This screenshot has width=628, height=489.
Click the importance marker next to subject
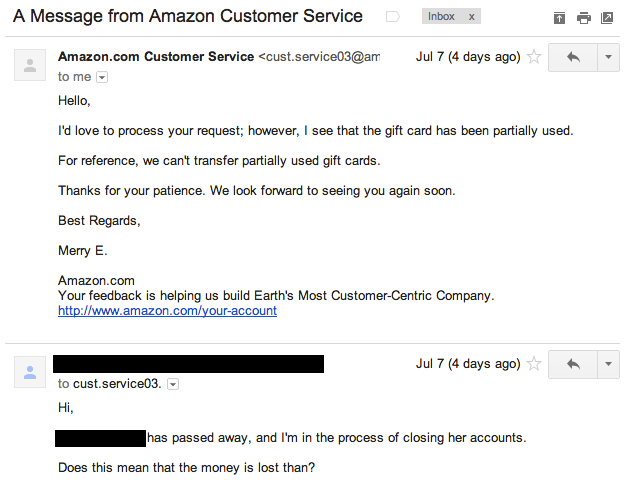pyautogui.click(x=393, y=17)
